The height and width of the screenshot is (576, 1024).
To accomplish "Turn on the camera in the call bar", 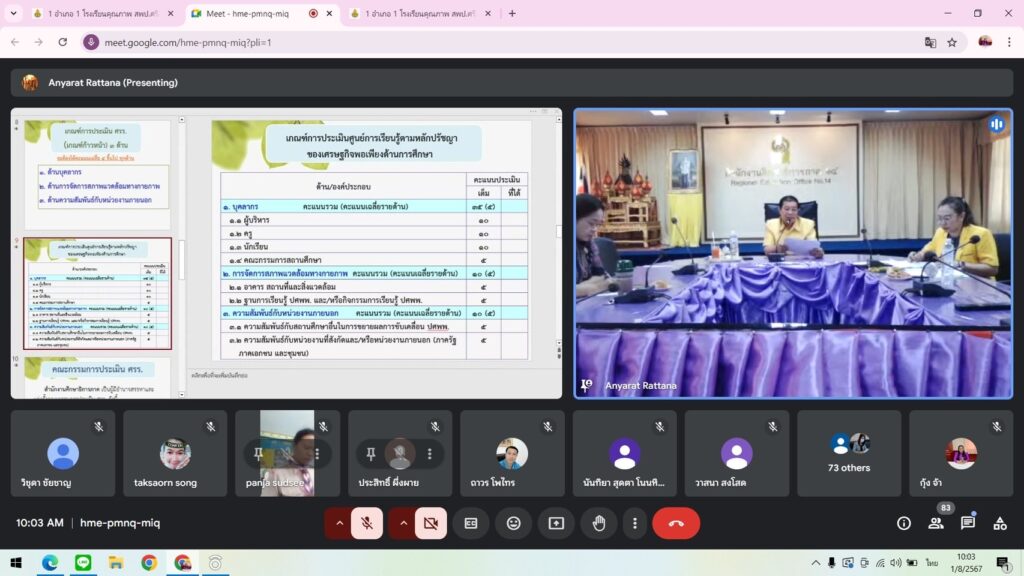I will click(x=431, y=523).
